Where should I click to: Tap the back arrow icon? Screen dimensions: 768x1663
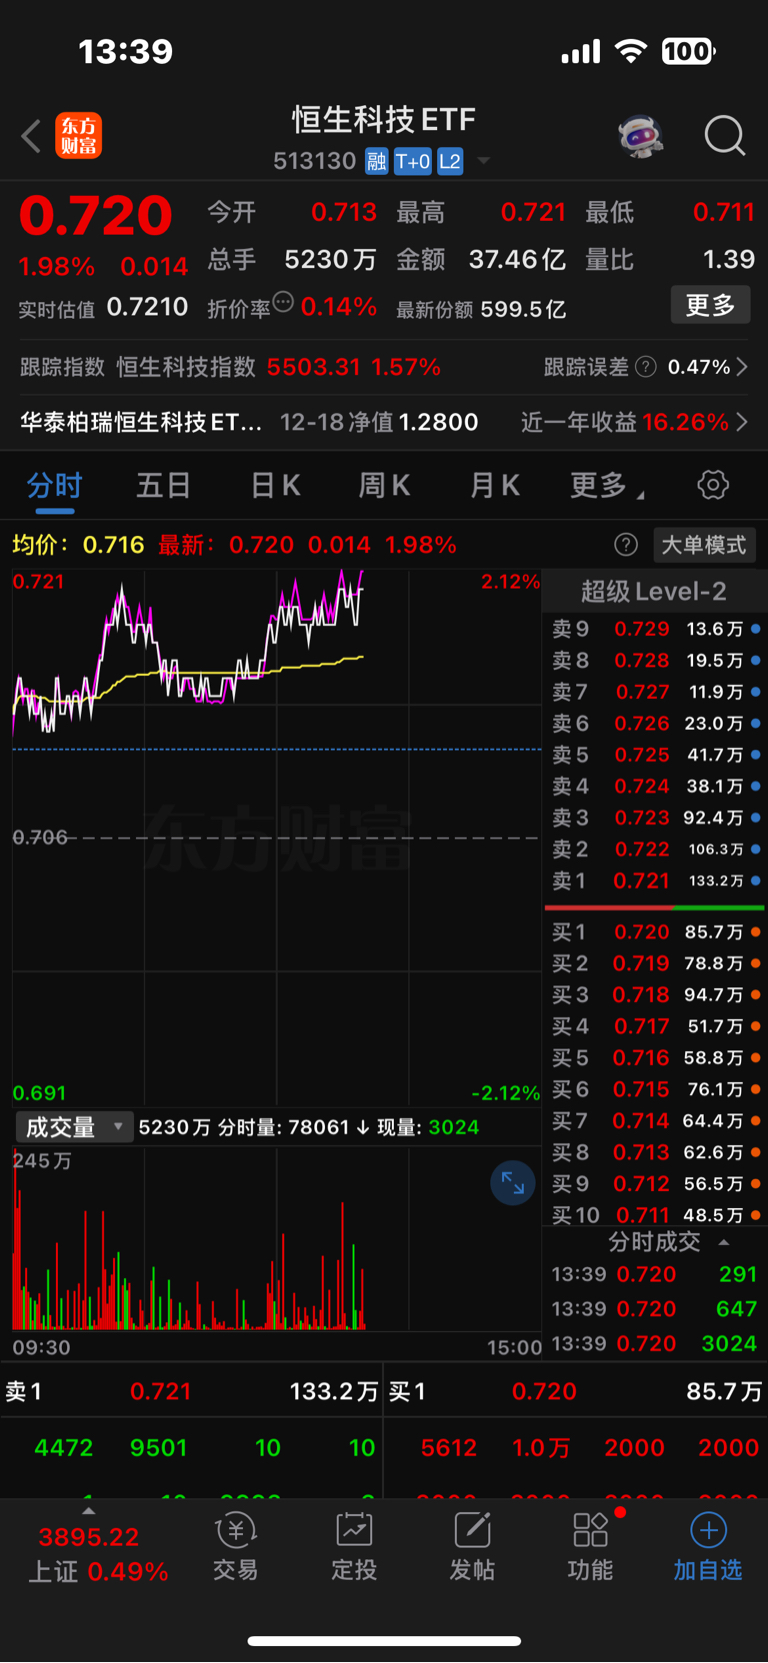(31, 136)
